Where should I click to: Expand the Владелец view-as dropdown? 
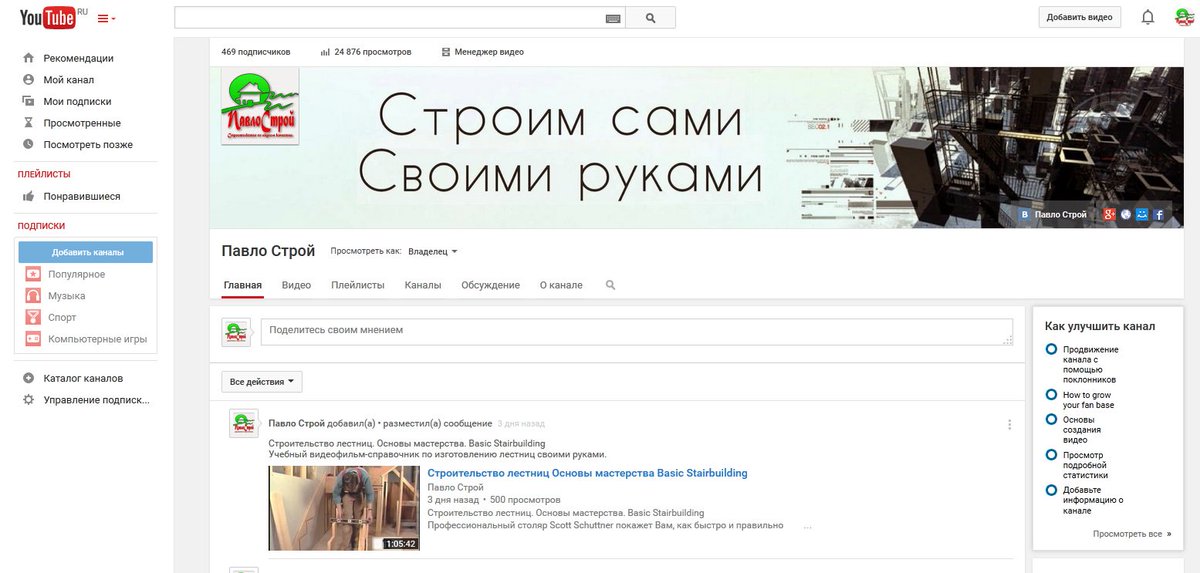coord(433,252)
